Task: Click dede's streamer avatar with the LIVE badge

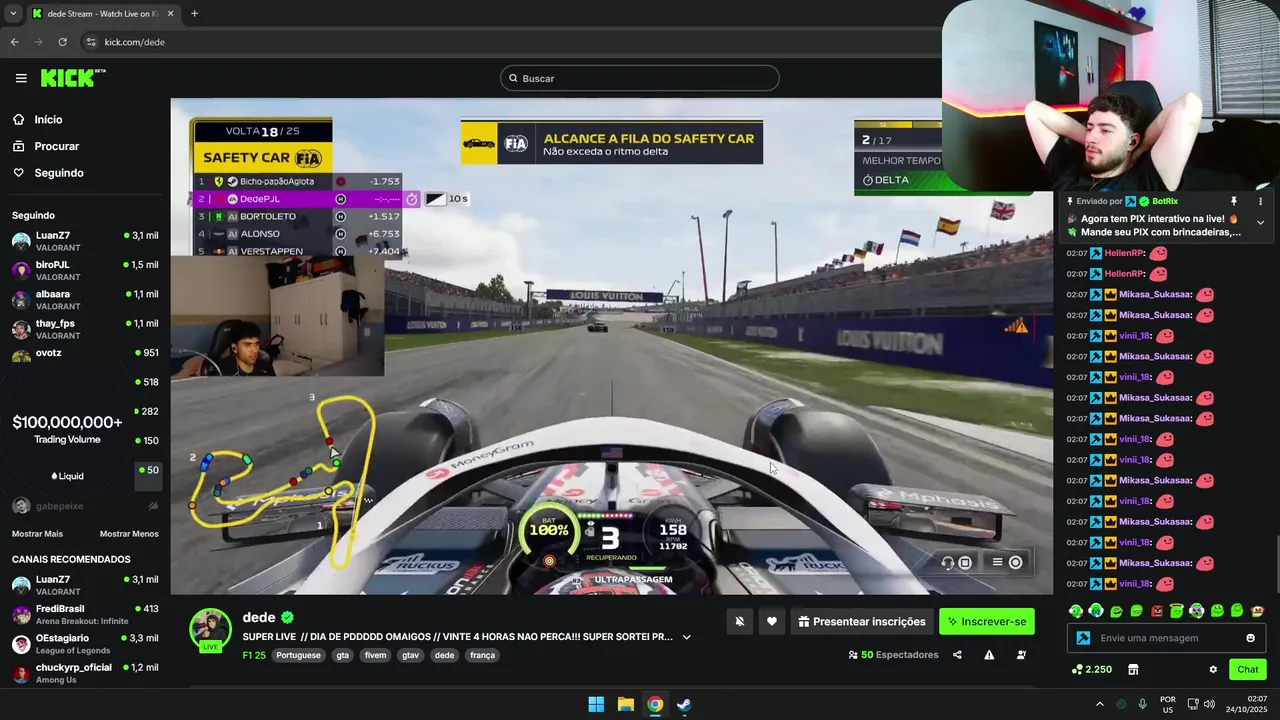Action: (x=211, y=630)
